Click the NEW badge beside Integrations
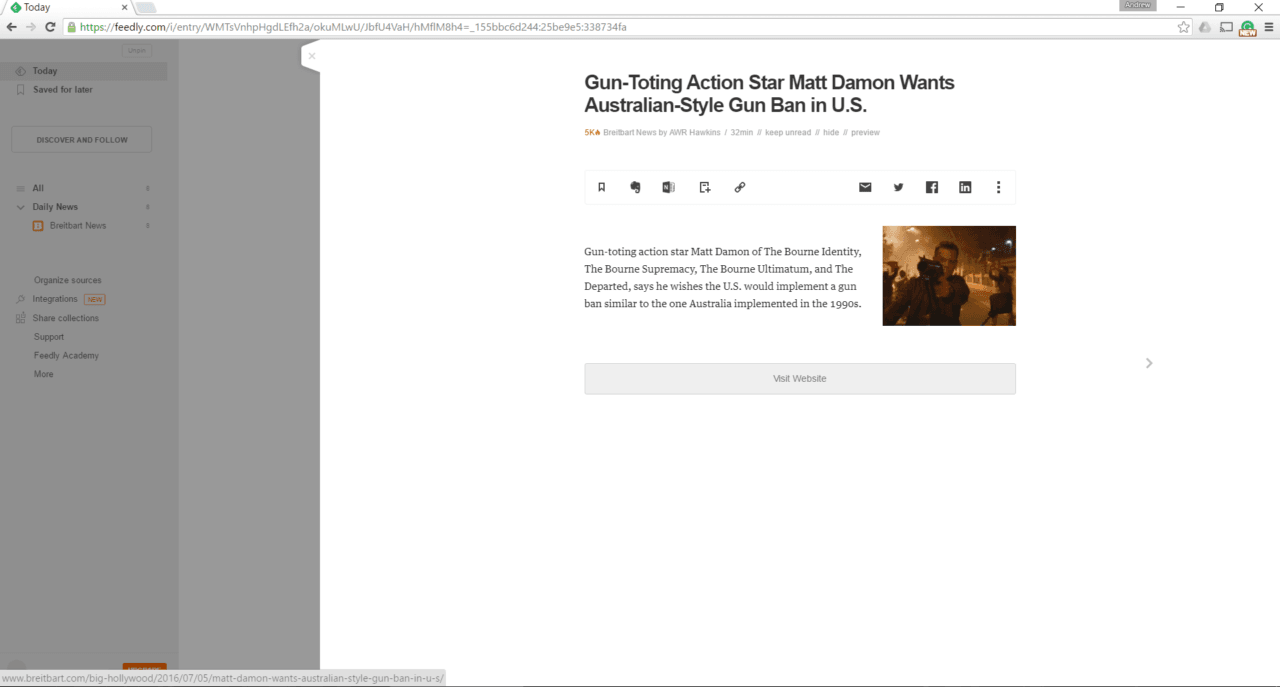Image resolution: width=1280 pixels, height=687 pixels. (95, 299)
